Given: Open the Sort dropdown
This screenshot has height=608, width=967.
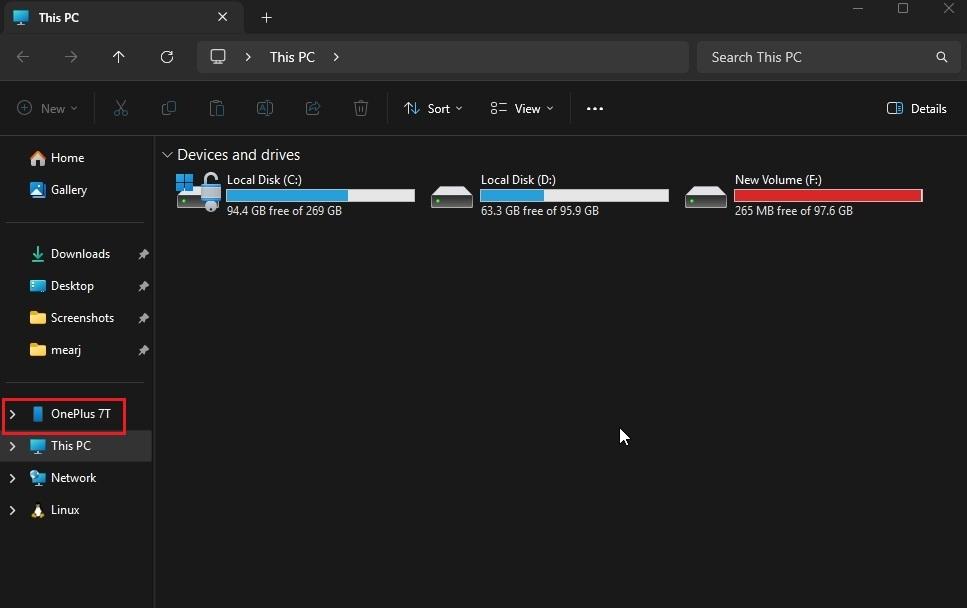Looking at the screenshot, I should point(433,109).
